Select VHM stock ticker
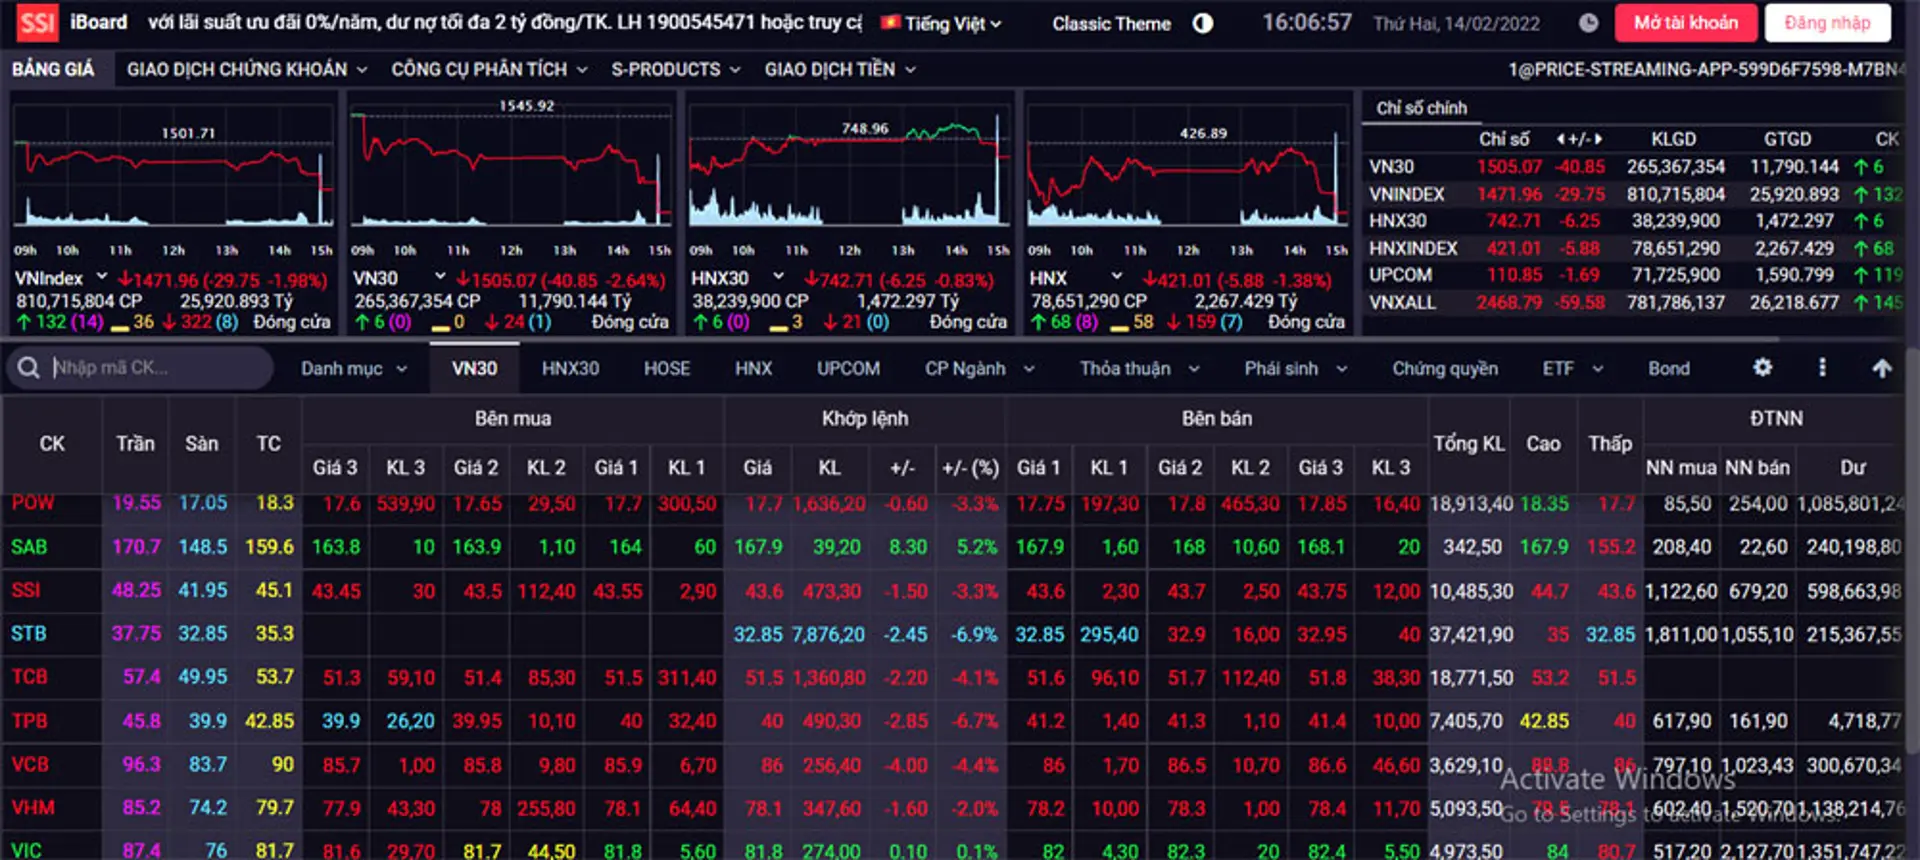This screenshot has height=860, width=1920. (32, 807)
